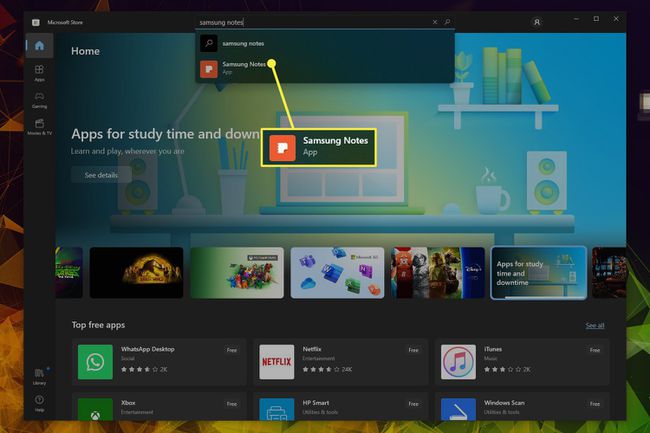
Task: Select the 'samsung notes' search suggestion
Action: [325, 44]
